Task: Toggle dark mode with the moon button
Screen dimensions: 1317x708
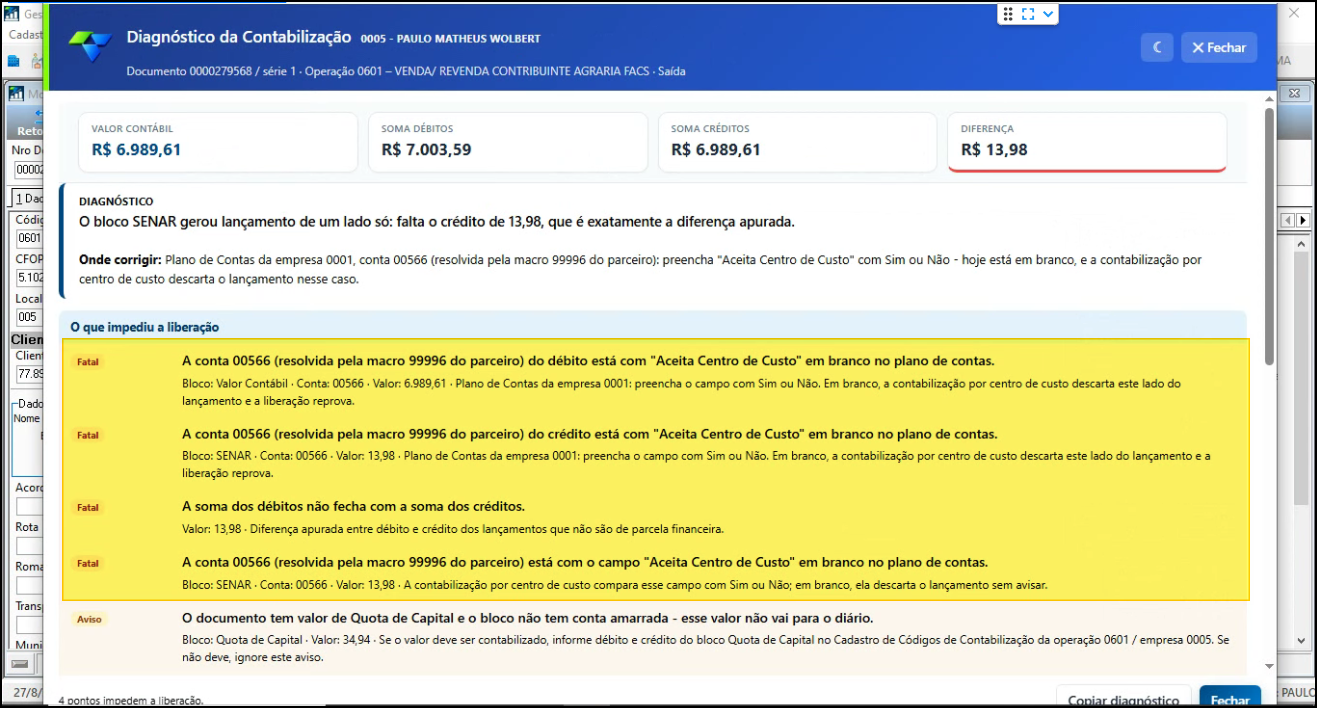Action: (1157, 47)
